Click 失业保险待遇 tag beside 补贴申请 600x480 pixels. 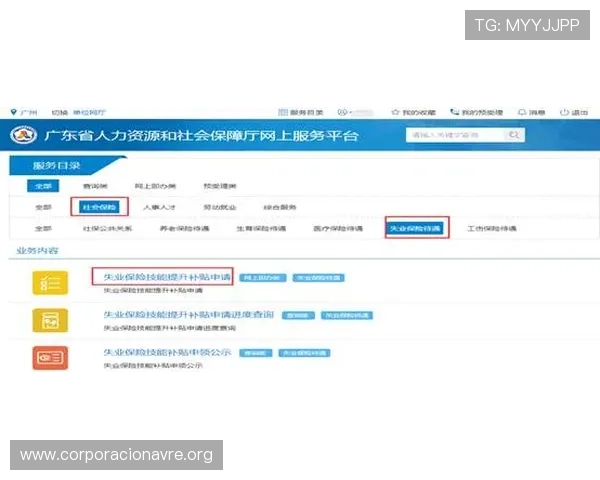[318, 278]
